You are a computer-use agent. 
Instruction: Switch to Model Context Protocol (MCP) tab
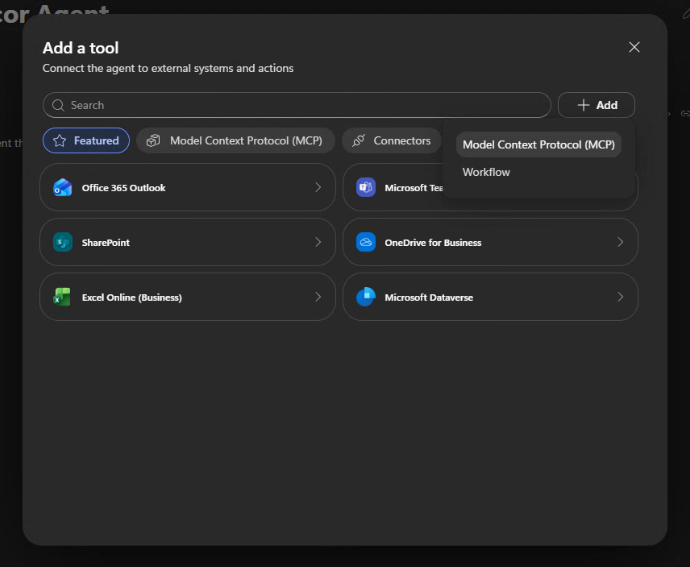[235, 140]
